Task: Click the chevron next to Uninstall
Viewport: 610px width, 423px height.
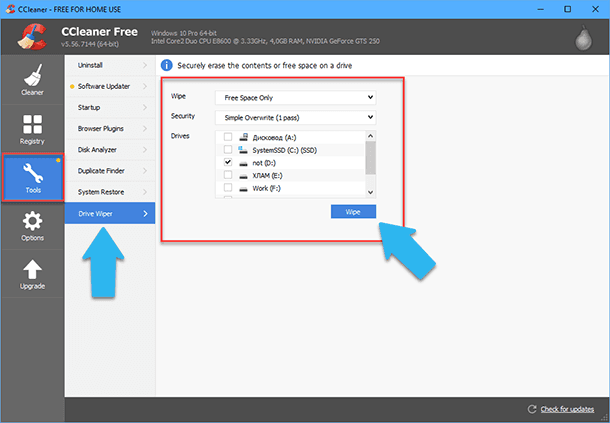Action: (145, 65)
